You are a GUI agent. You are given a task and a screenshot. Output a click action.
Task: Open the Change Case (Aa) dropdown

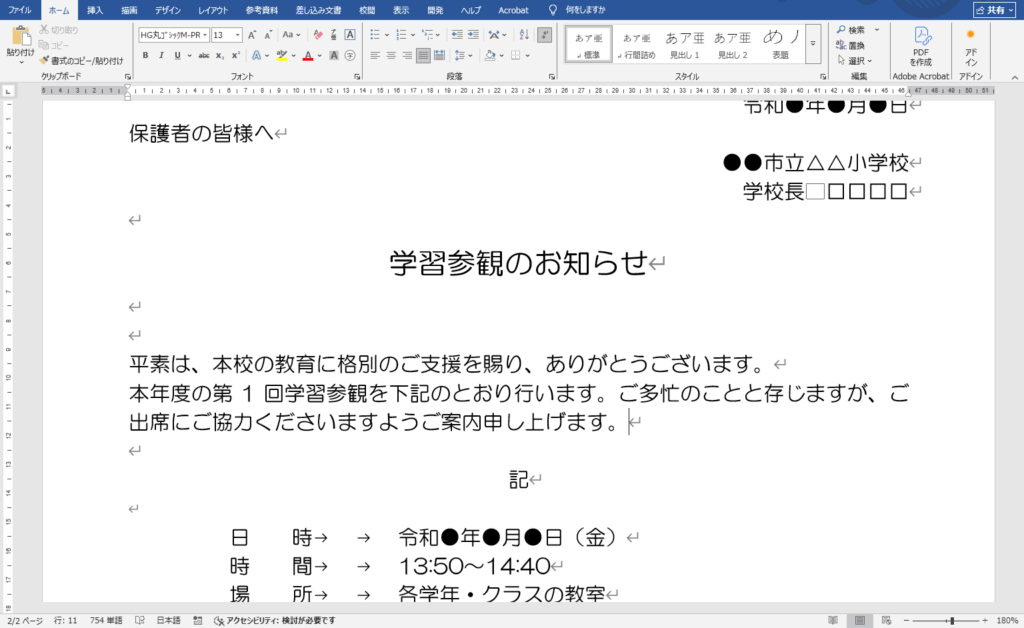pos(291,35)
